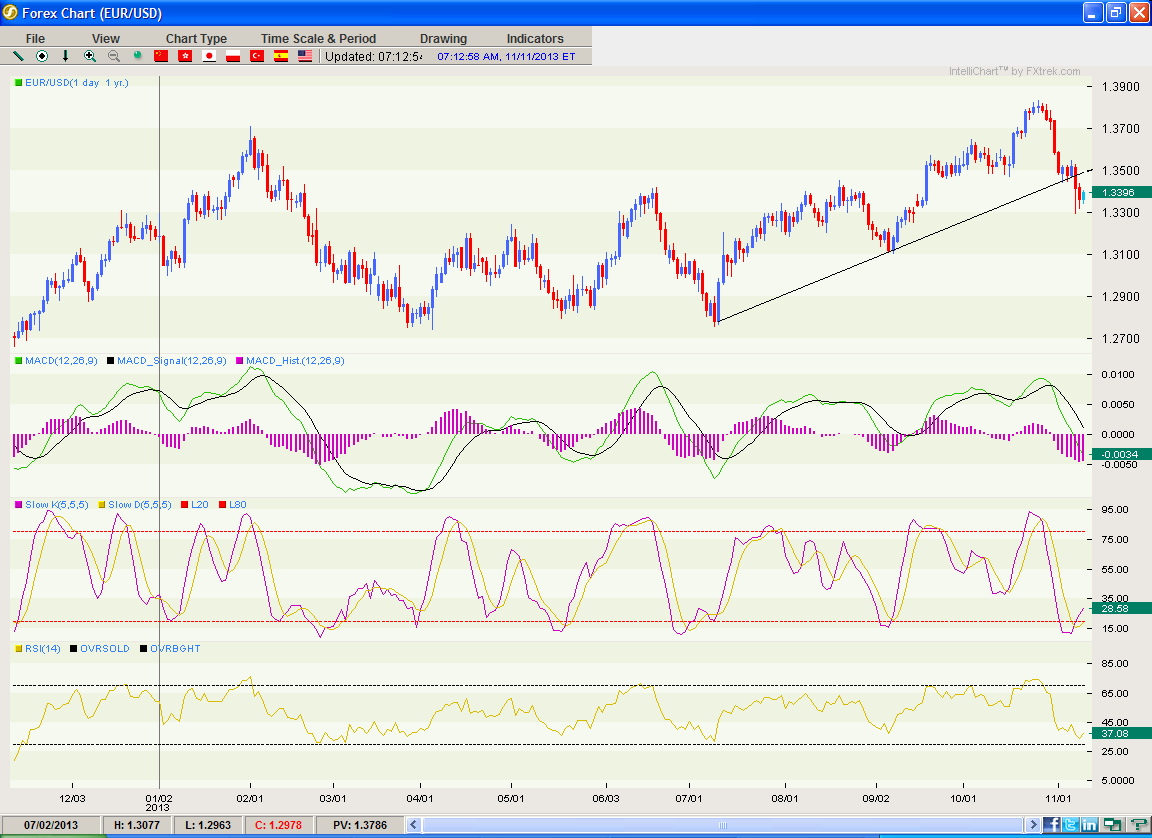Zoom in with the magnifier plus icon
This screenshot has height=838, width=1152.
[x=90, y=56]
